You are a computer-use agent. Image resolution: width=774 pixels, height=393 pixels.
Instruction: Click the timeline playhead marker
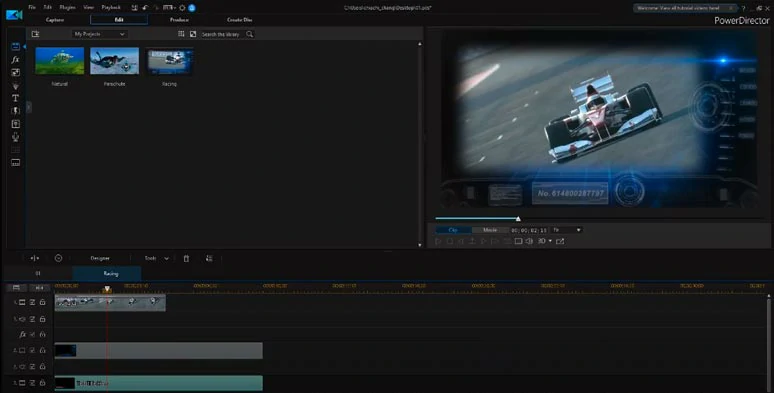click(107, 289)
